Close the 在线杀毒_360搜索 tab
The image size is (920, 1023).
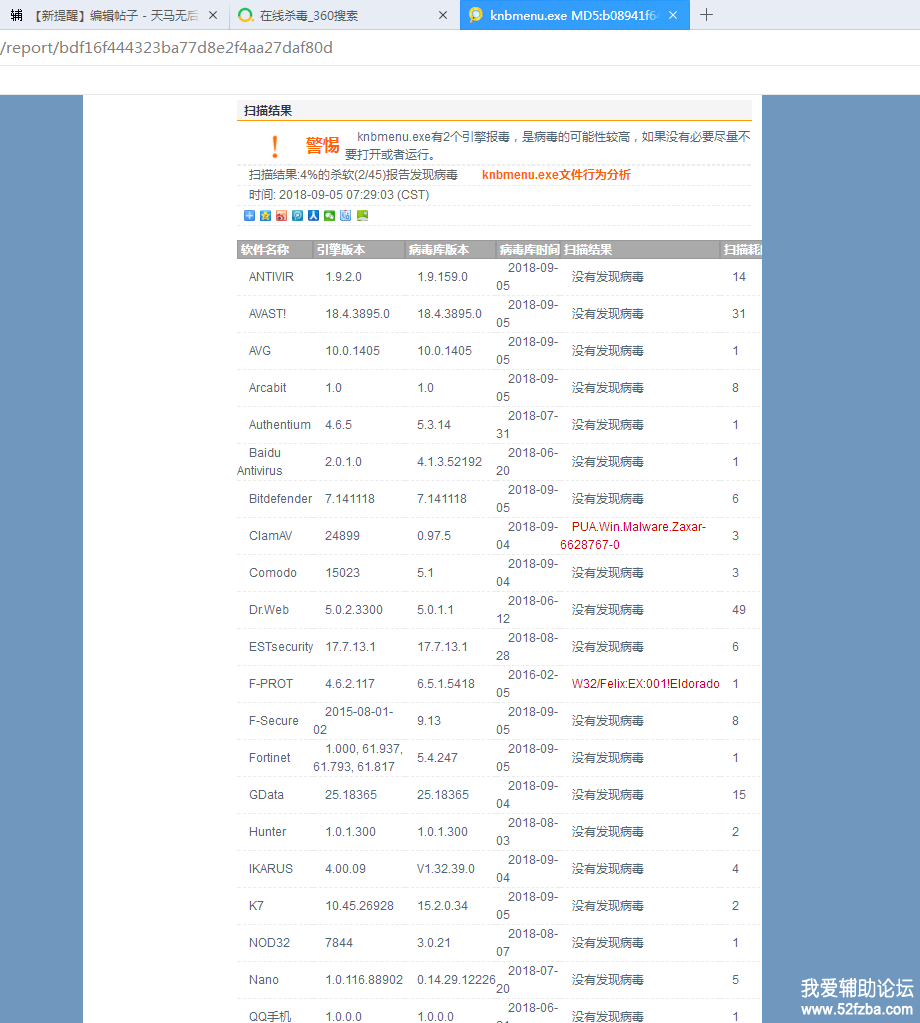443,15
